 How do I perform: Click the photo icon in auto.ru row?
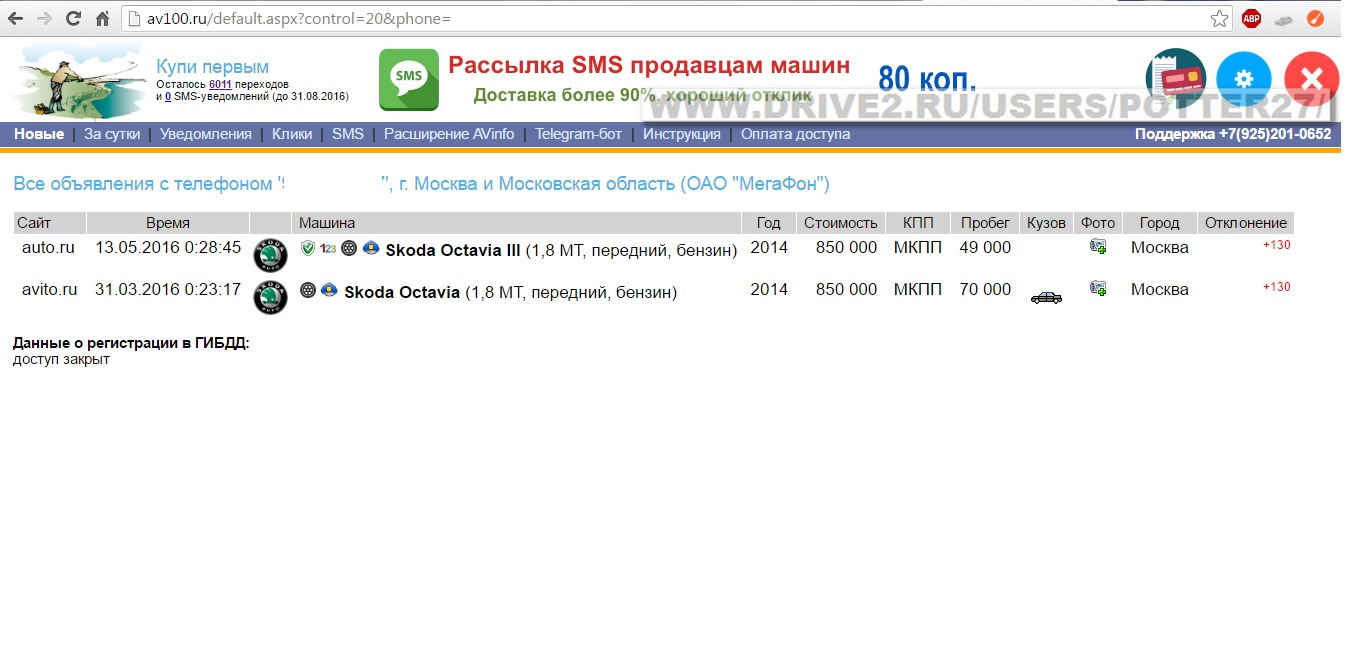click(x=1098, y=246)
